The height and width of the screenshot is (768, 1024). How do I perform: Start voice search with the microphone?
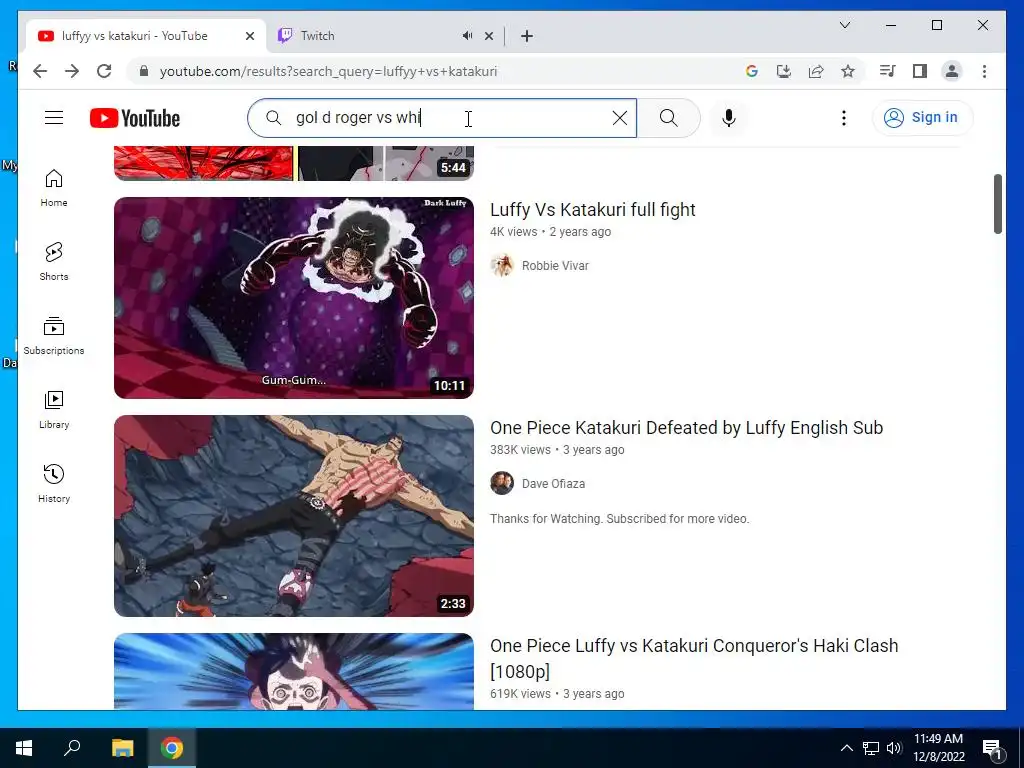(x=729, y=118)
